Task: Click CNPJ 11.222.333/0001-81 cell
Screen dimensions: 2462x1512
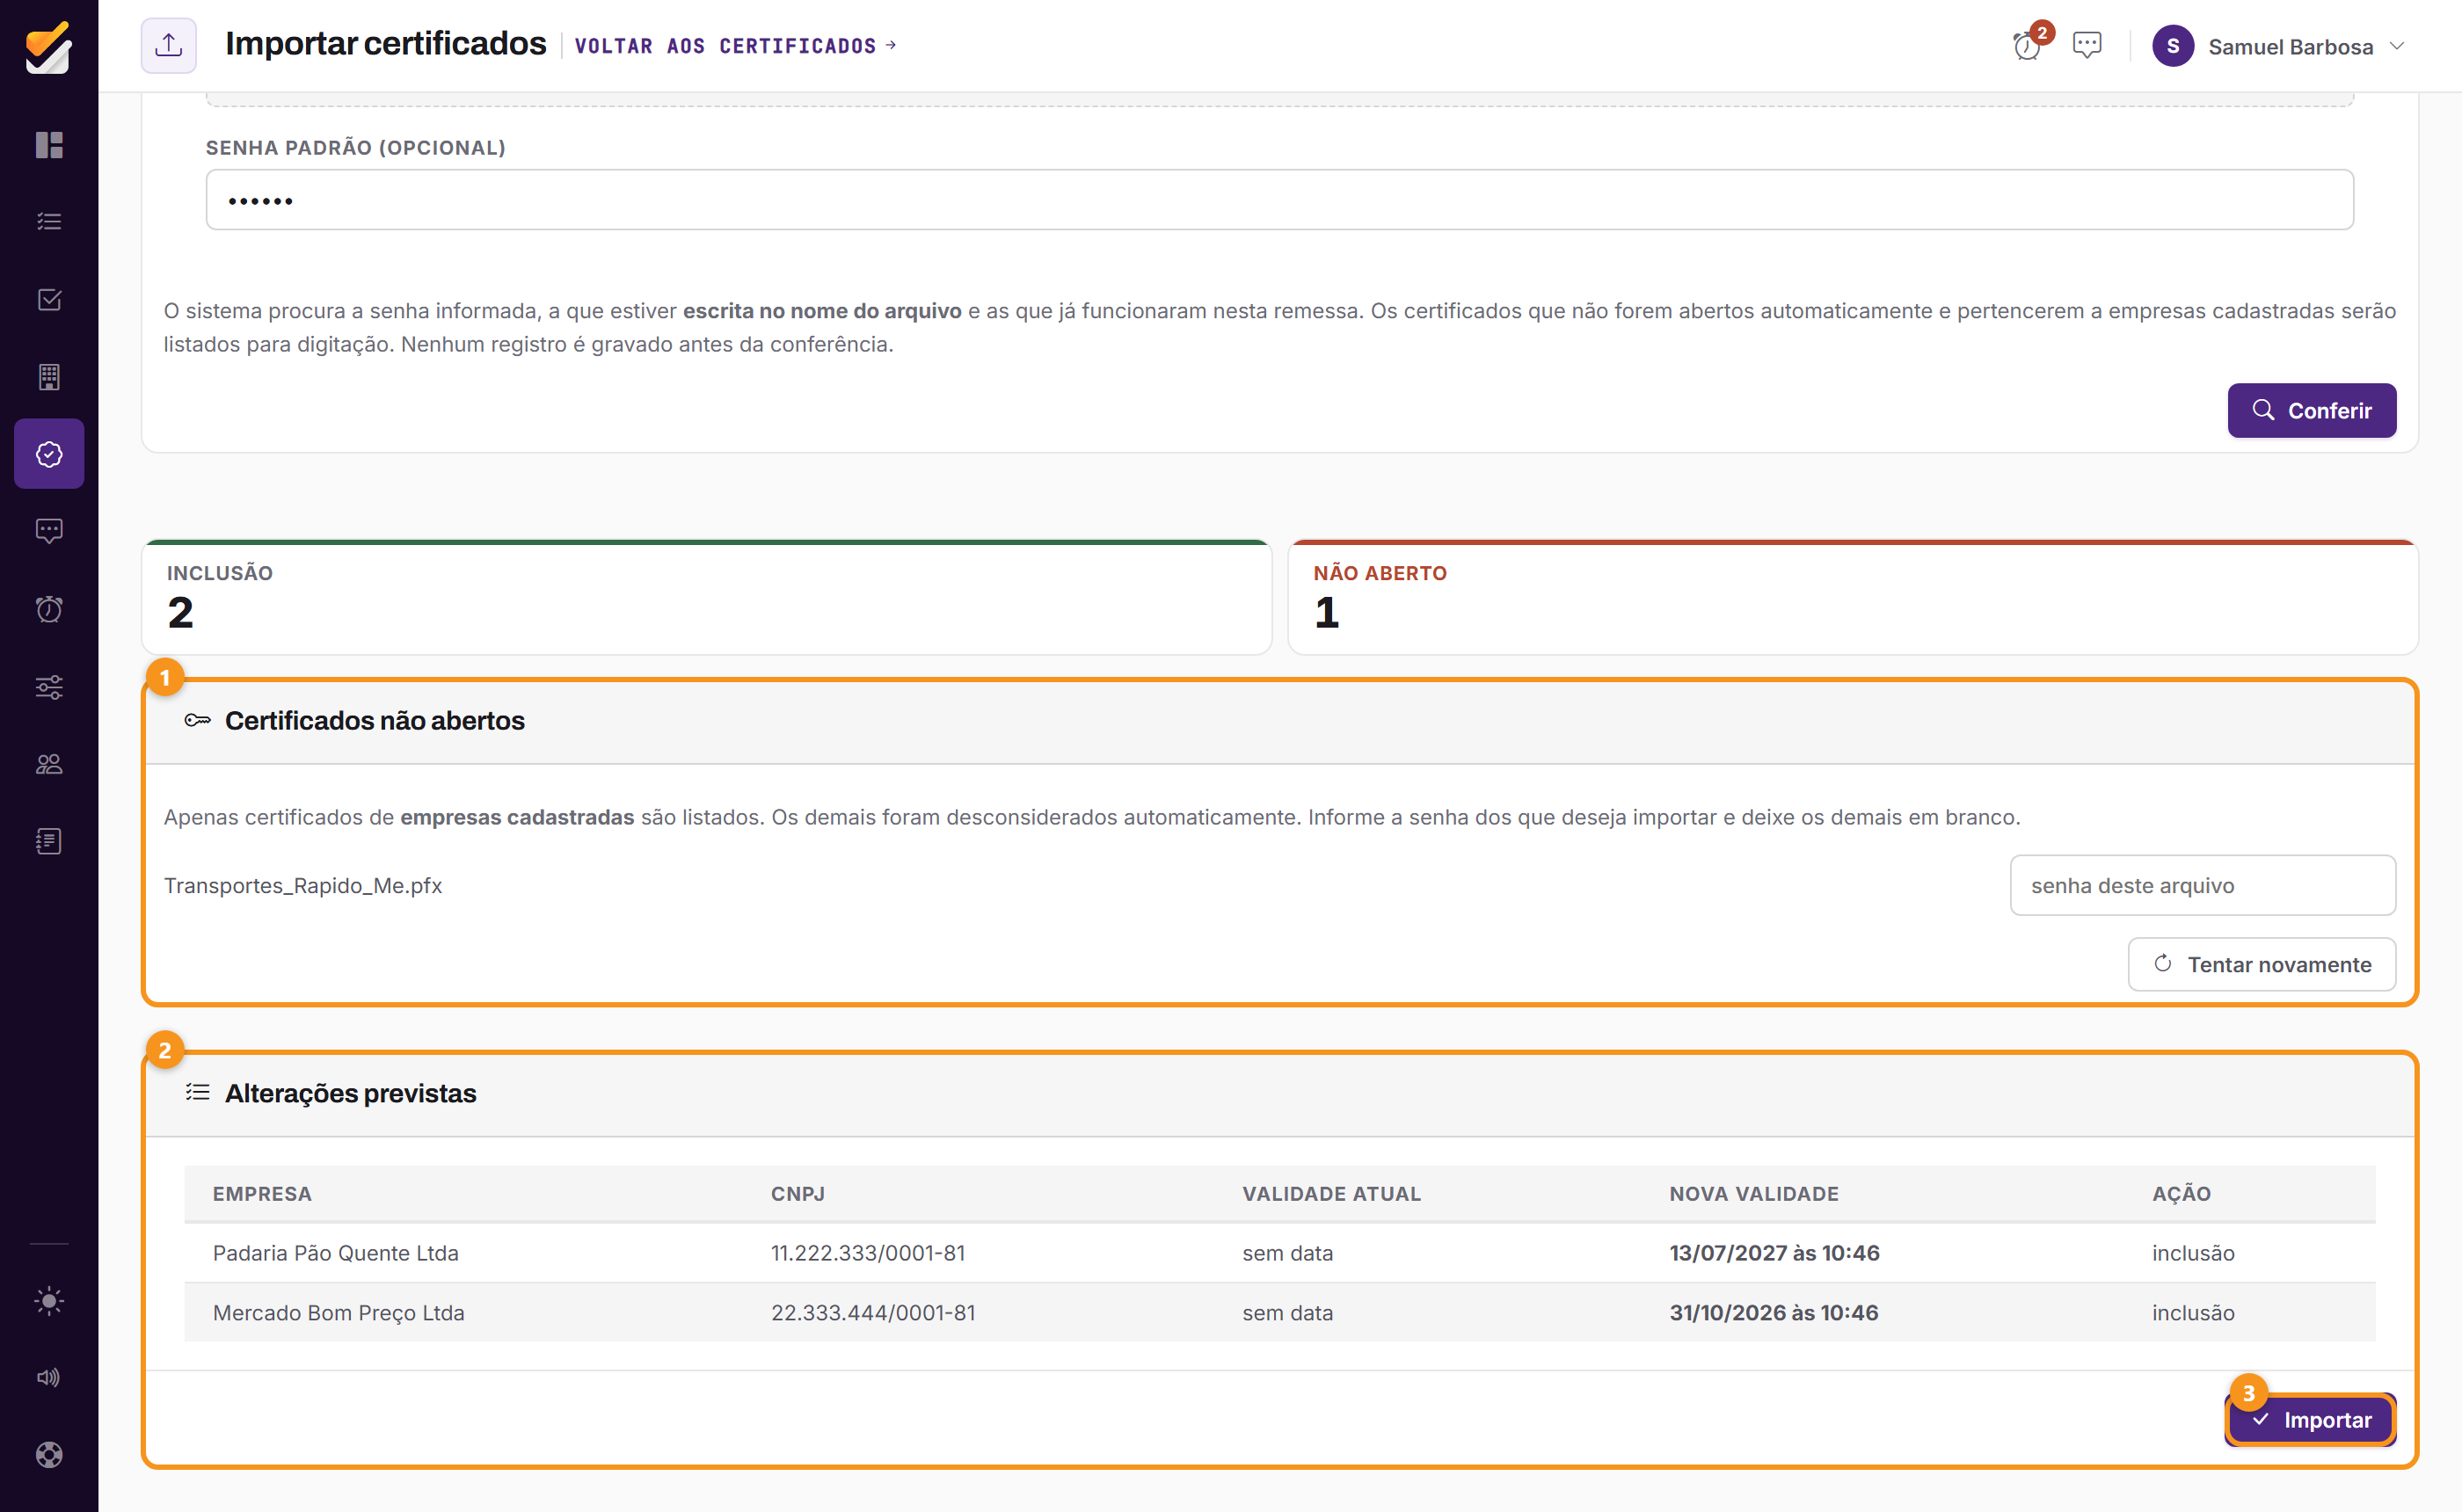Action: (x=868, y=1253)
